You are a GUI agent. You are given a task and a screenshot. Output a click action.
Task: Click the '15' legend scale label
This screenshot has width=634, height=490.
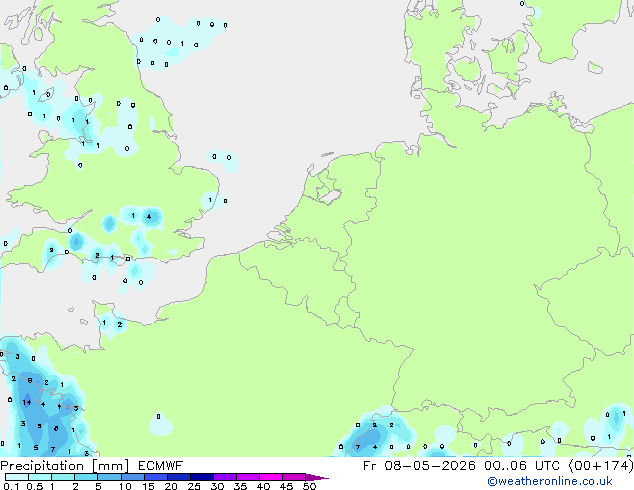tap(148, 486)
